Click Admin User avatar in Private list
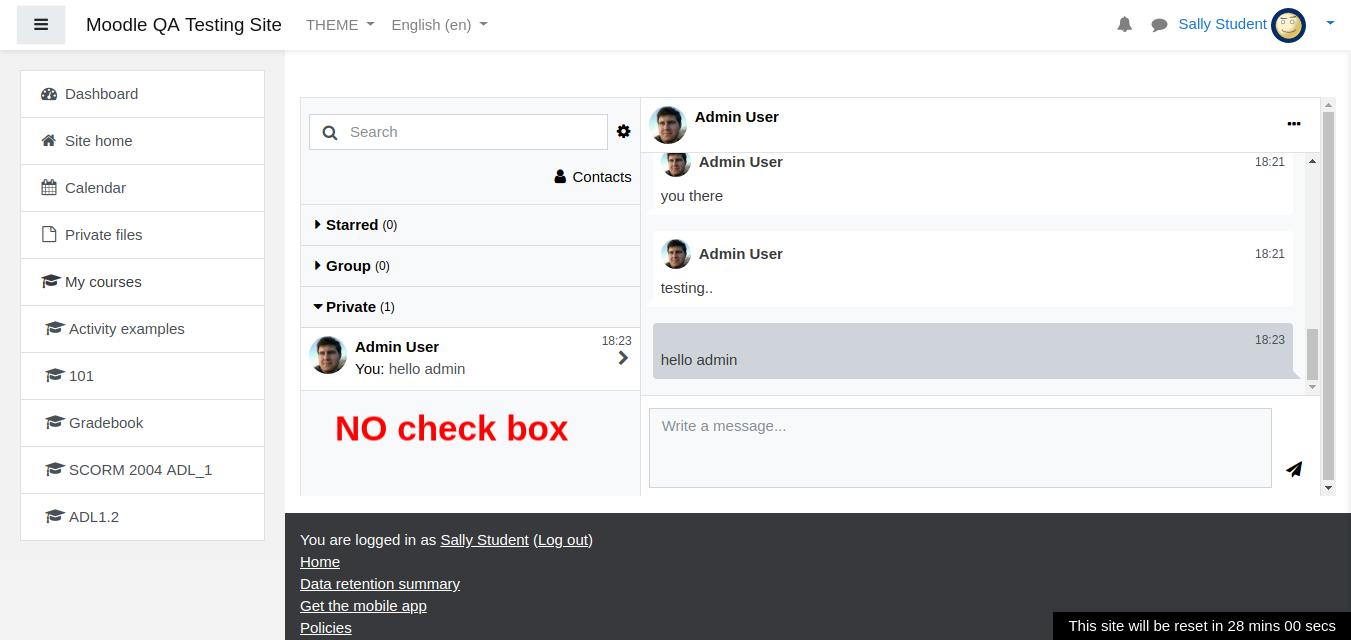The height and width of the screenshot is (640, 1351). click(x=328, y=355)
